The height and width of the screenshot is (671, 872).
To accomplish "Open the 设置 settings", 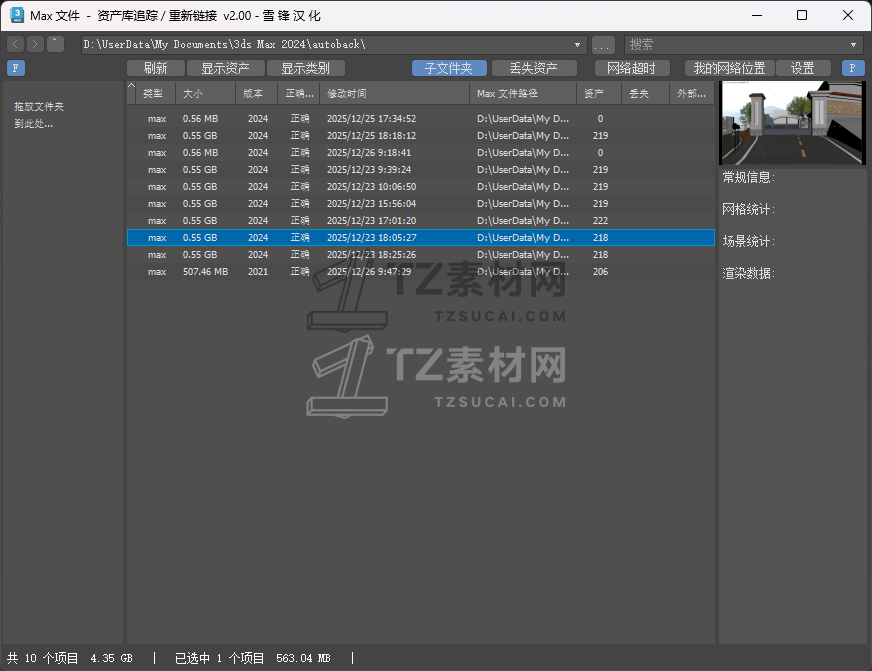I will [x=804, y=68].
